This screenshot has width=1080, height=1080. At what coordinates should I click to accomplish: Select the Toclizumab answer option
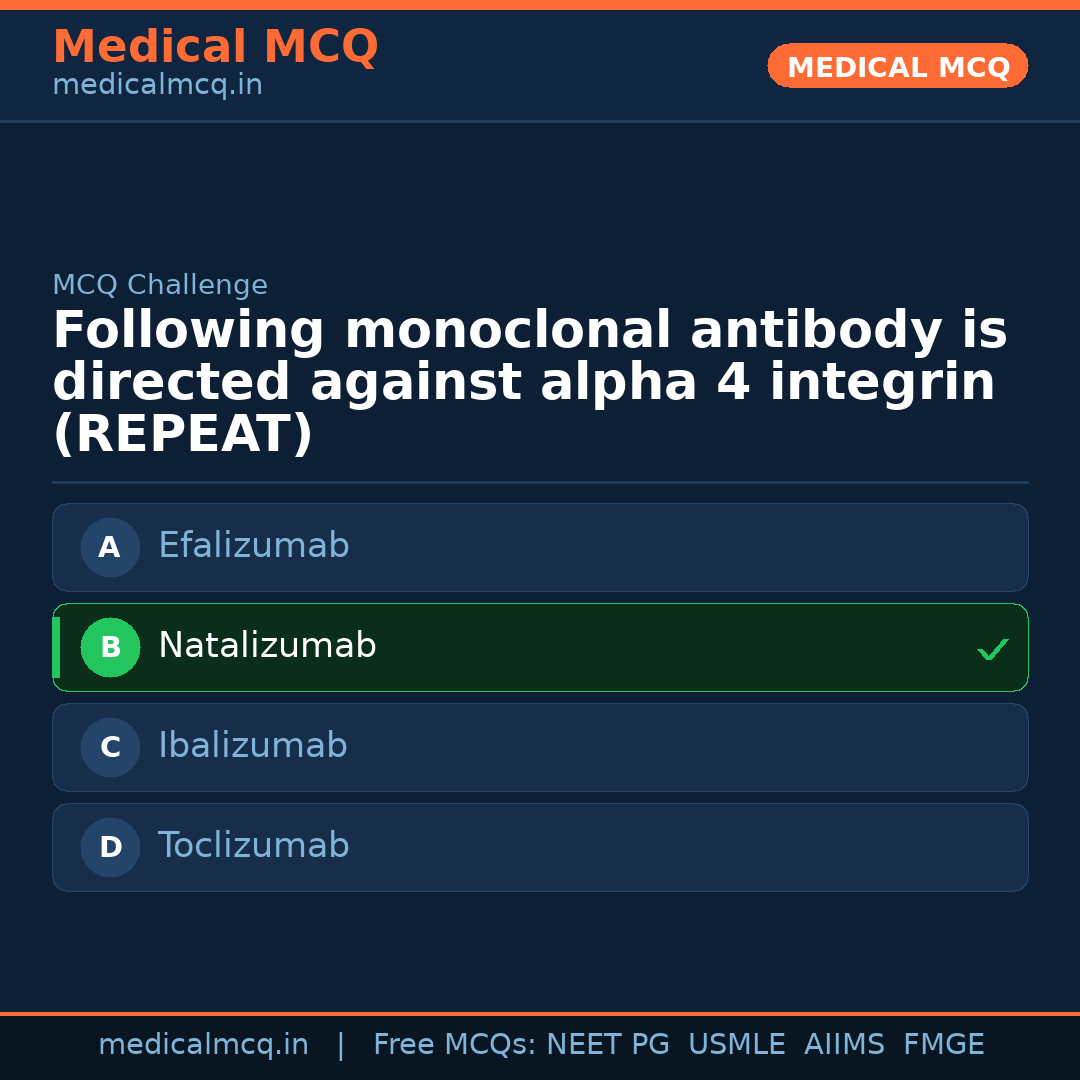[254, 846]
